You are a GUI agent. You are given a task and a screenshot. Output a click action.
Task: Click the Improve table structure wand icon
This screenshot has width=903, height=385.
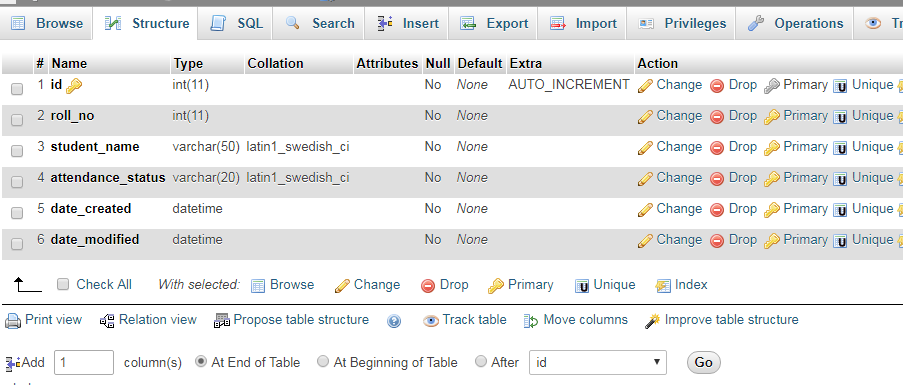tap(652, 321)
